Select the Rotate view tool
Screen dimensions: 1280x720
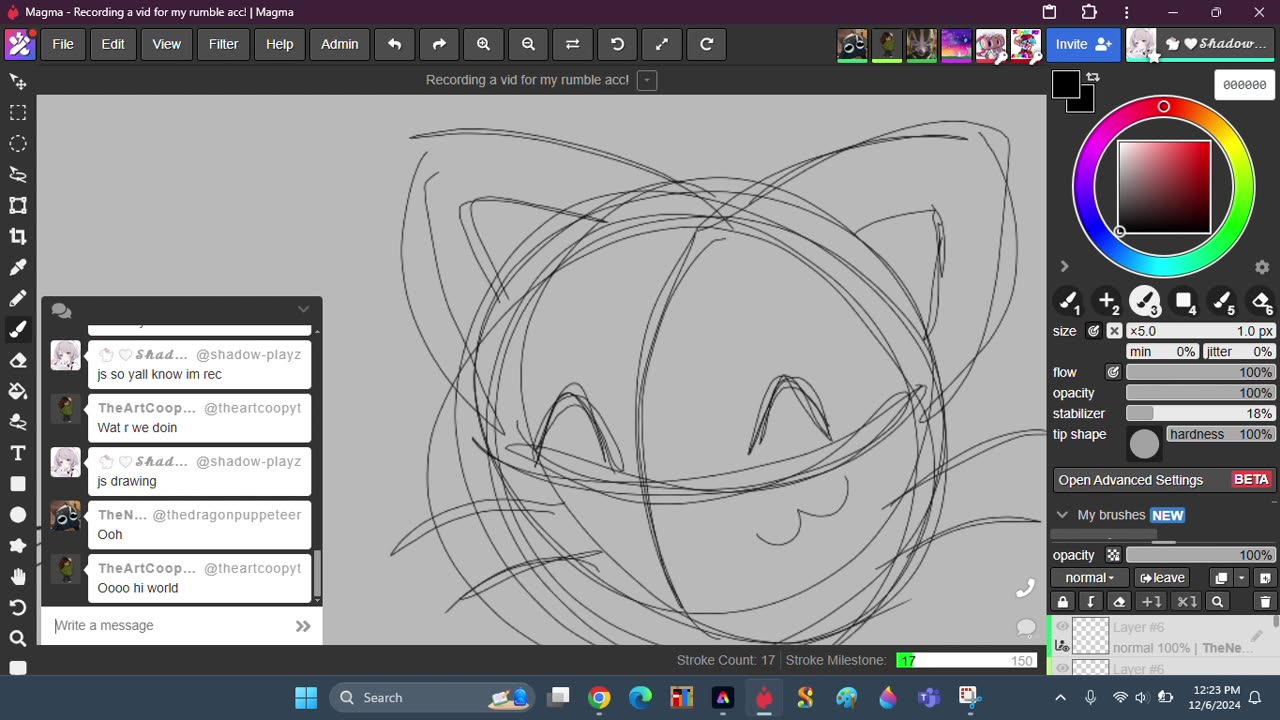[18, 608]
